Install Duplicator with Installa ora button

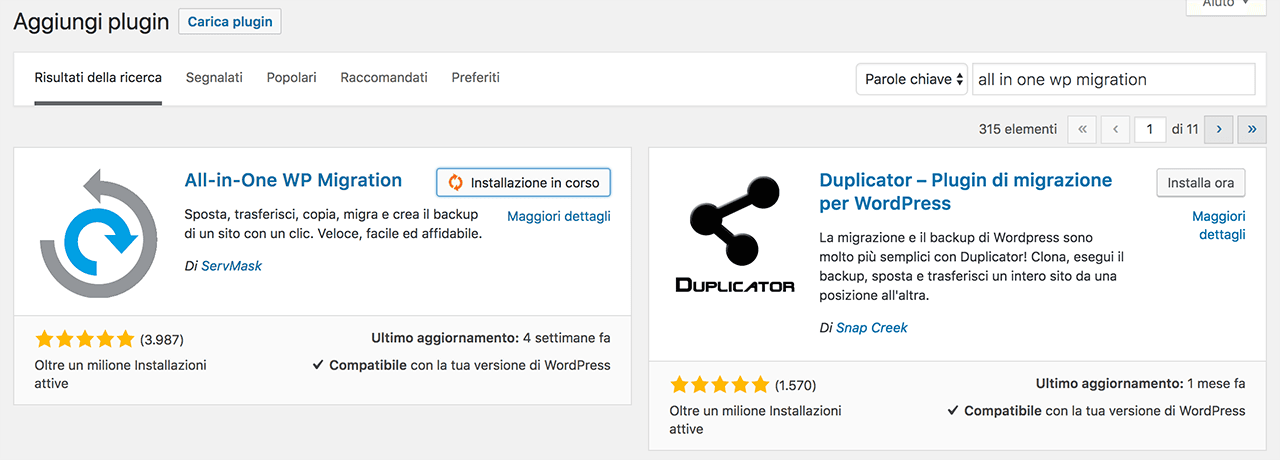[1201, 183]
